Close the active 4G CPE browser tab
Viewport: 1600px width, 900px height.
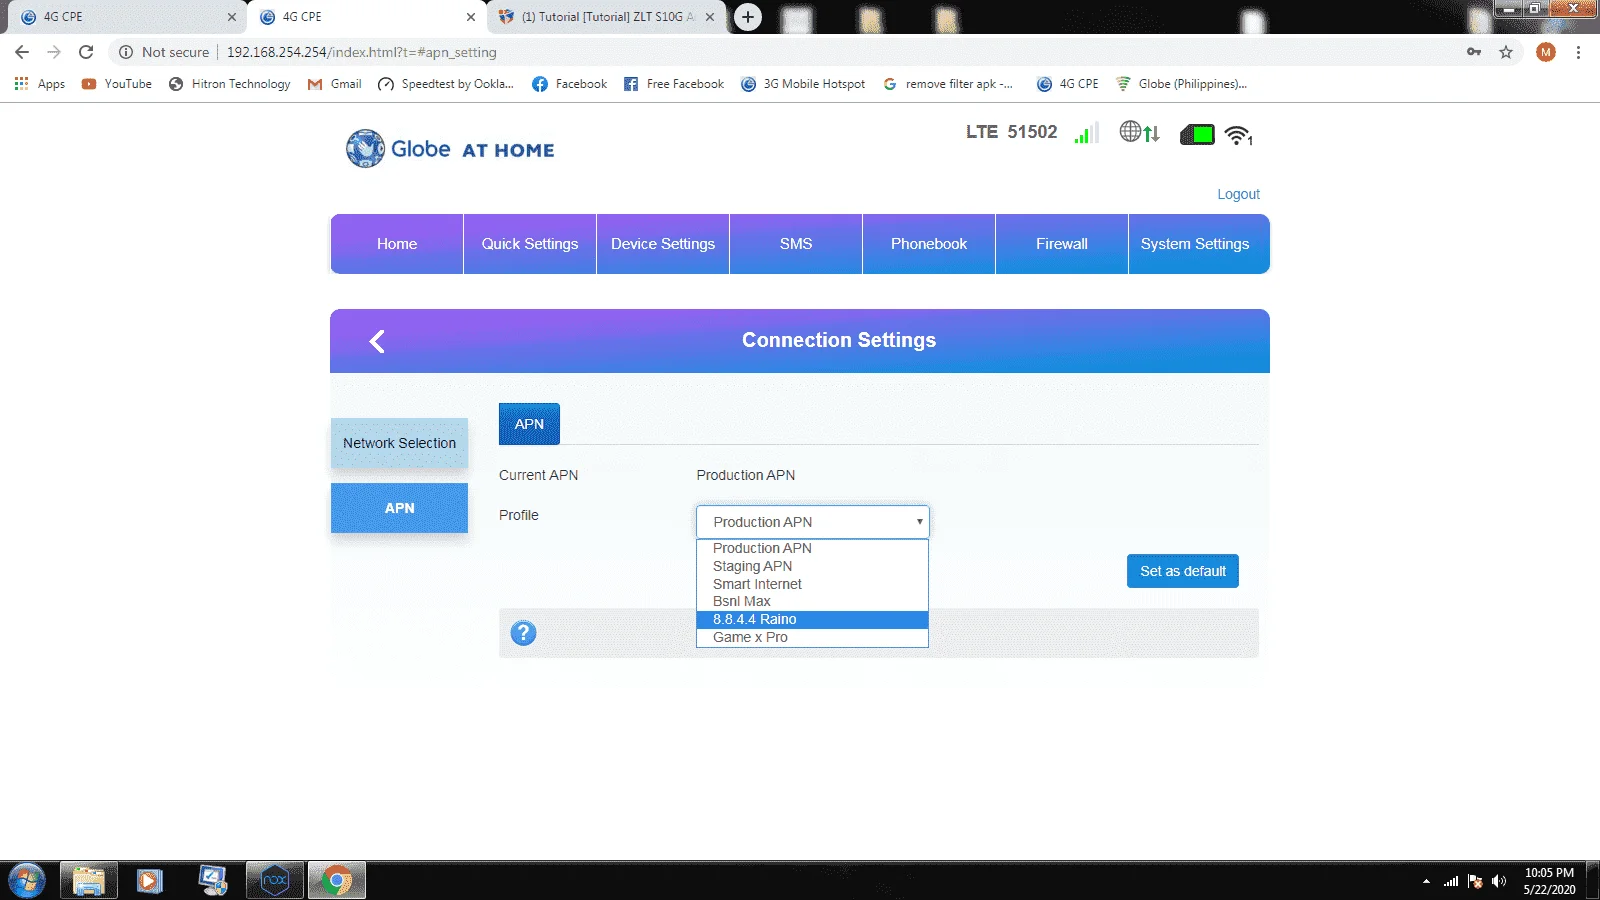coord(471,17)
